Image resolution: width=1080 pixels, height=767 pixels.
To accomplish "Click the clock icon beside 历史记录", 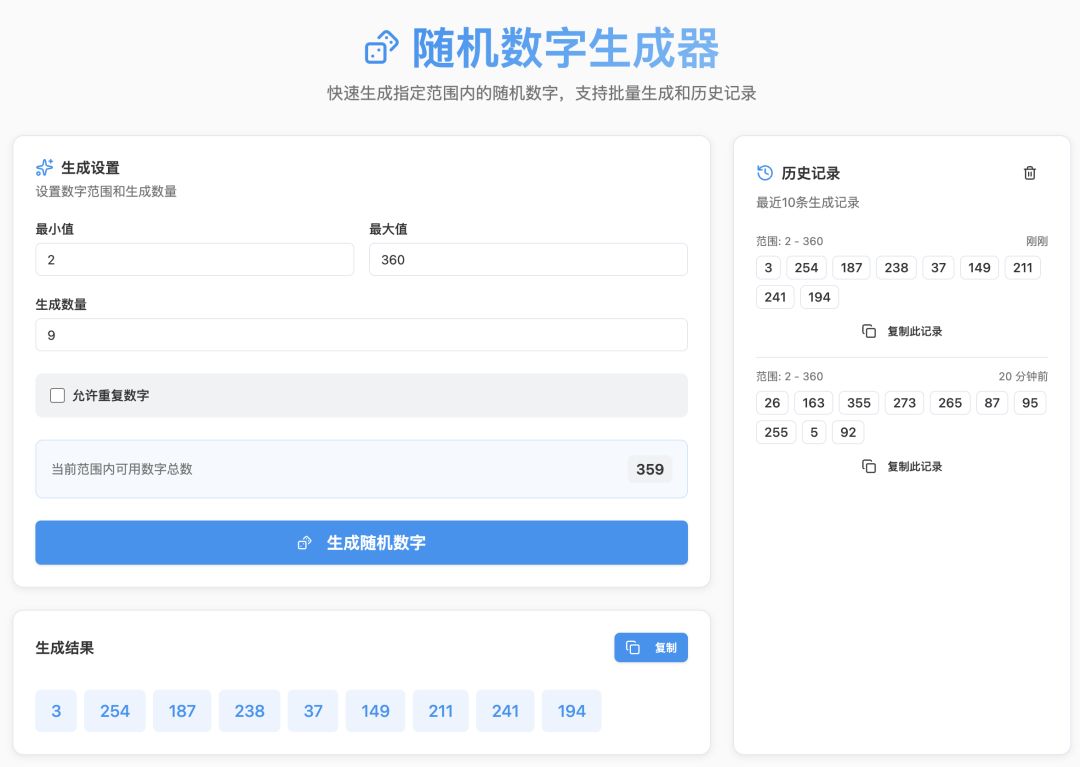I will (x=765, y=173).
